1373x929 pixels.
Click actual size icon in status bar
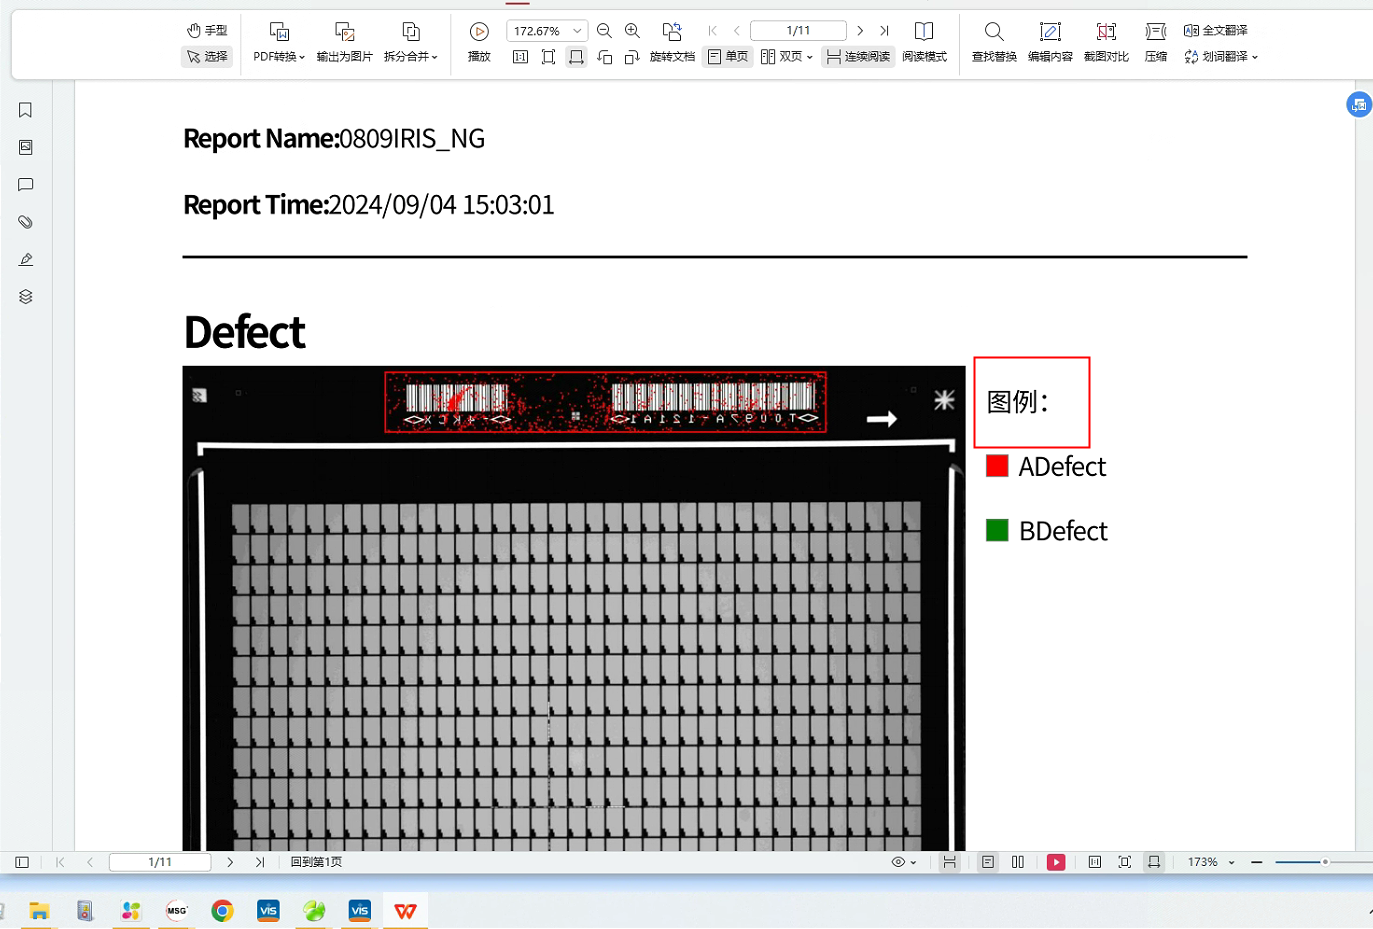tap(1095, 862)
